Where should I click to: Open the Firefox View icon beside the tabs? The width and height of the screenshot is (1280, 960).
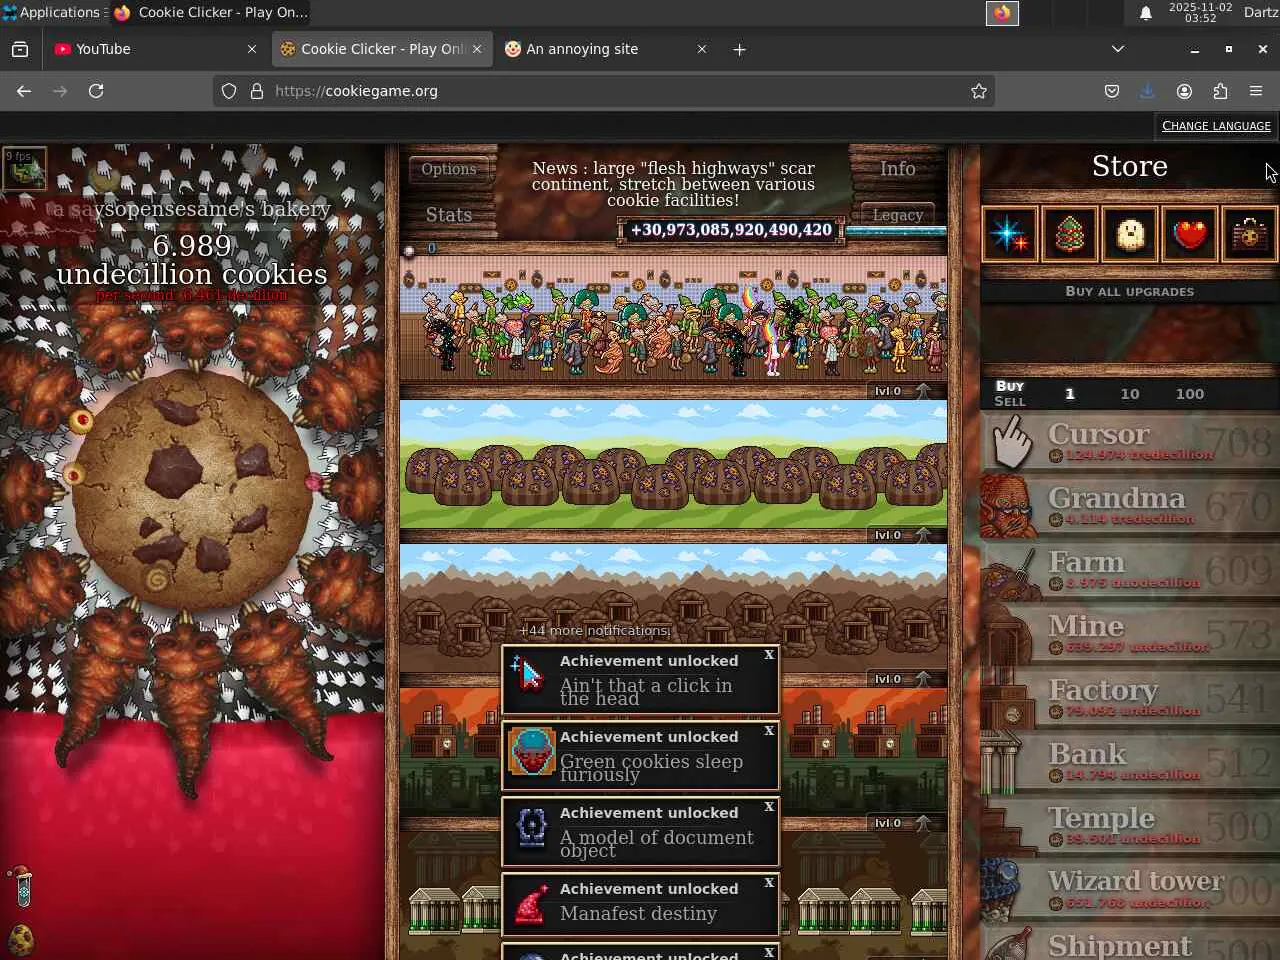coord(20,49)
